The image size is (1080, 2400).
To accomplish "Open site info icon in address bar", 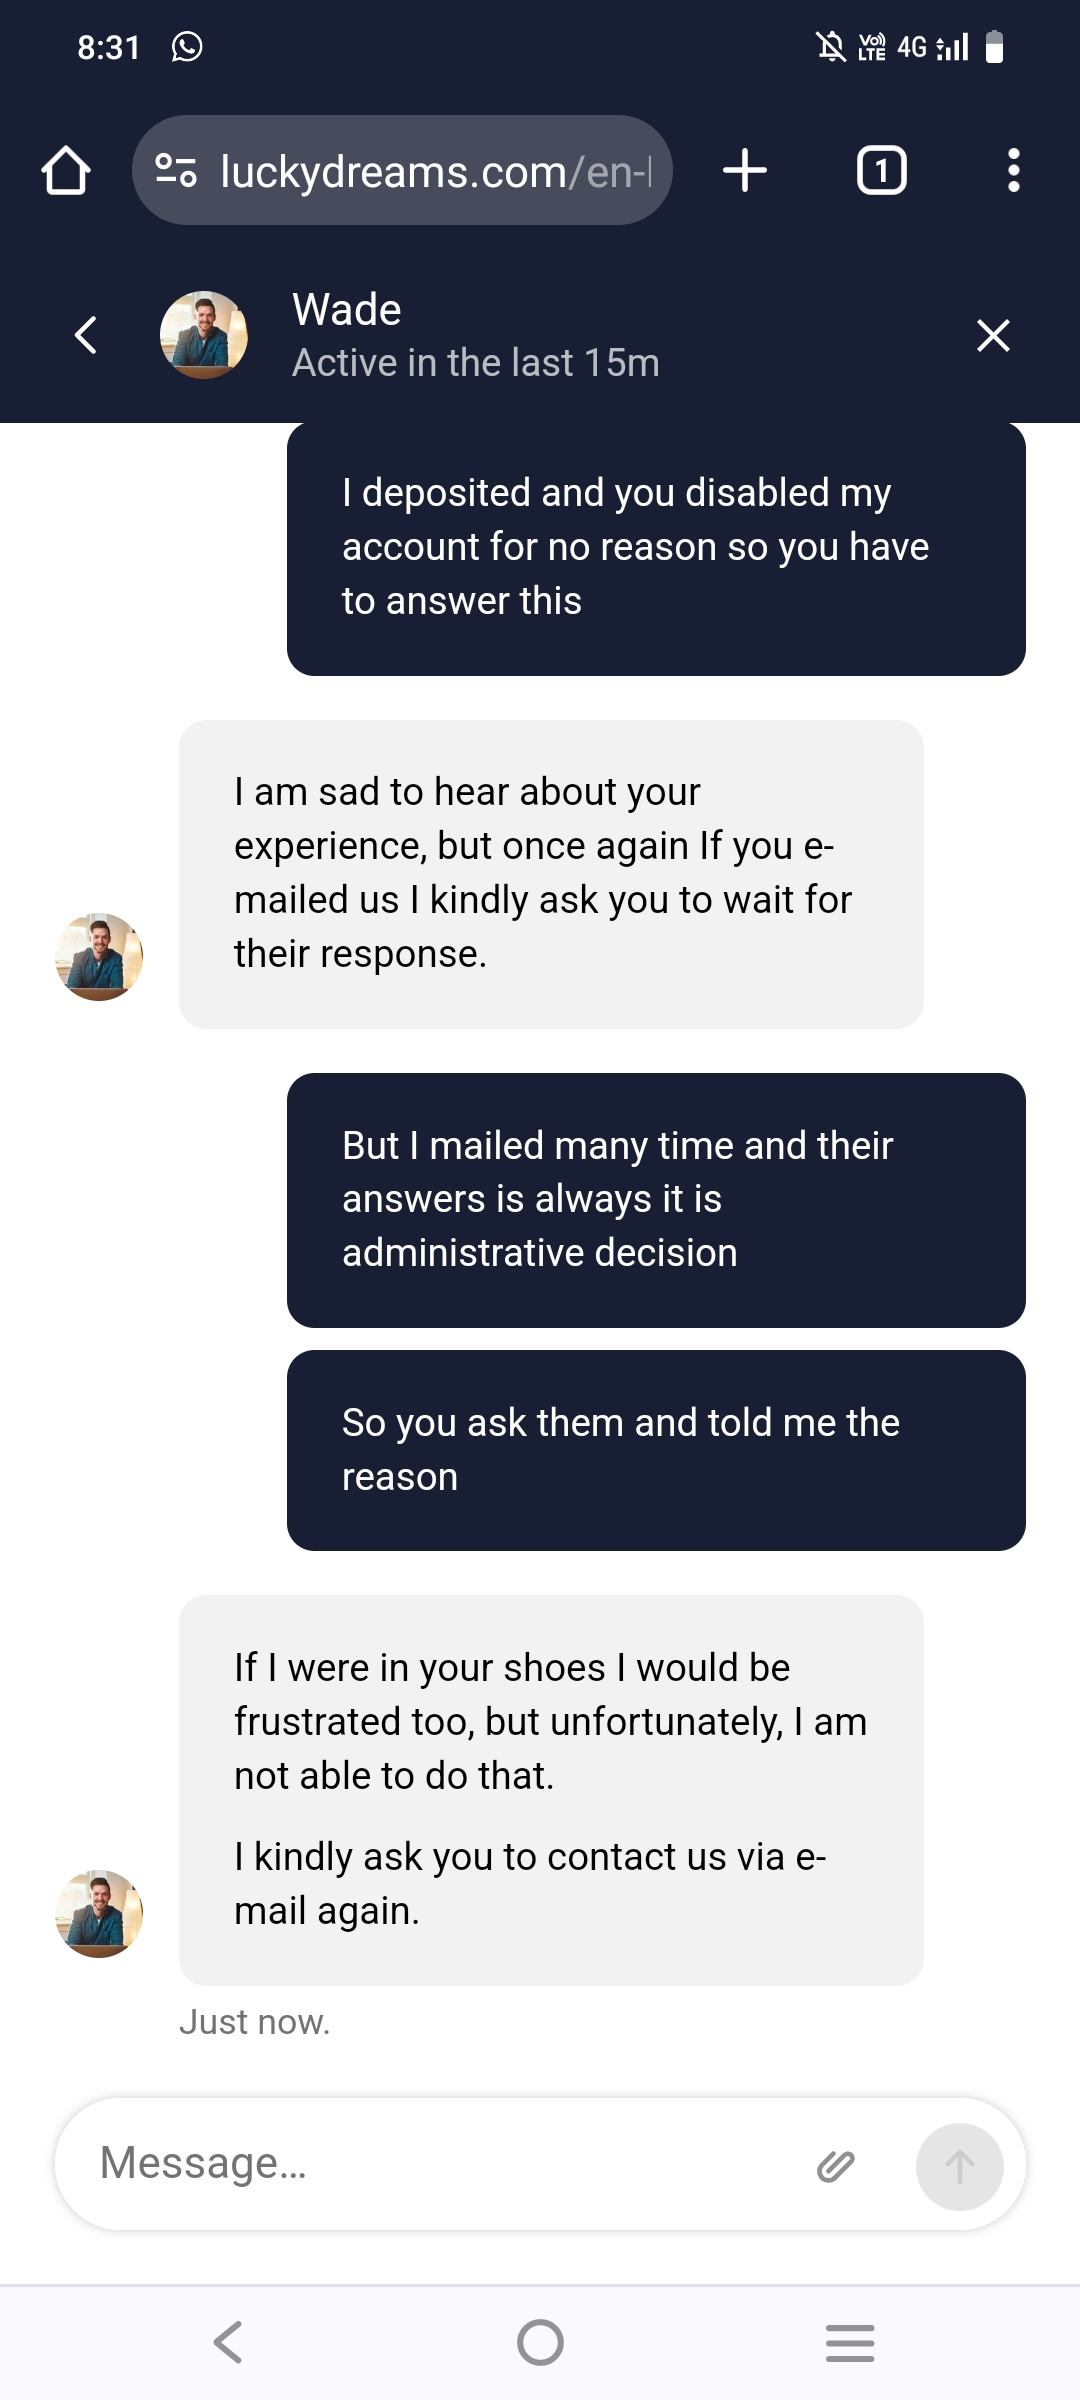I will point(176,171).
